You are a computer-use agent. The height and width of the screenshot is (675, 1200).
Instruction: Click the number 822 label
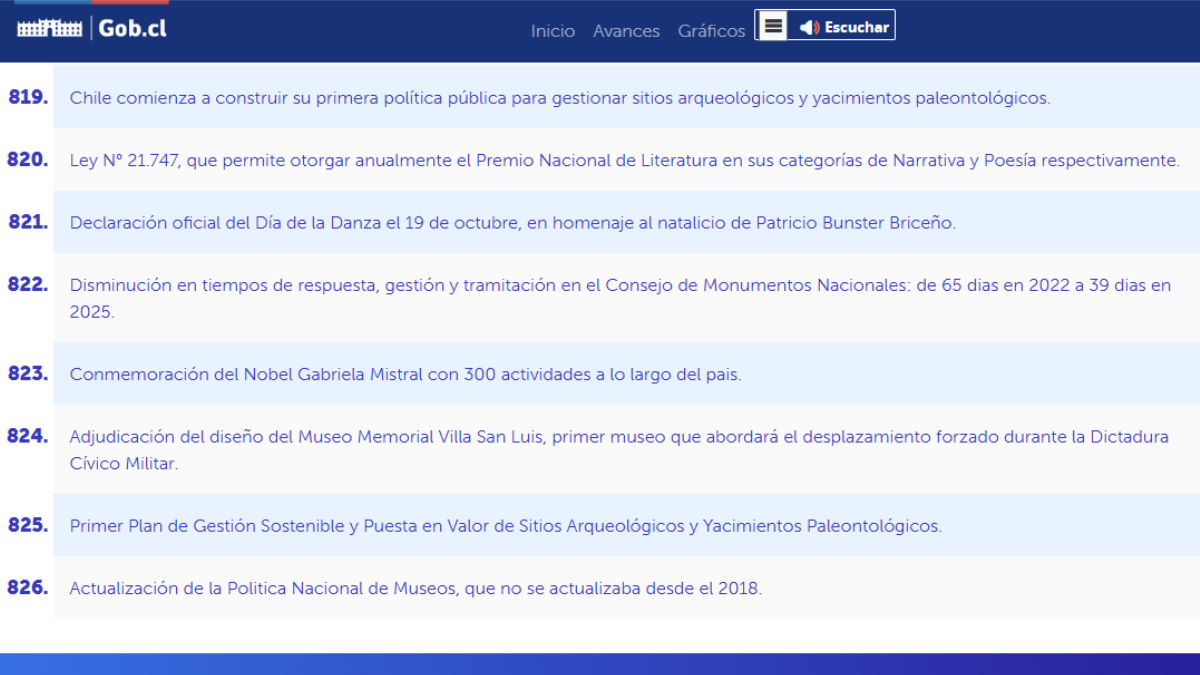(x=28, y=284)
